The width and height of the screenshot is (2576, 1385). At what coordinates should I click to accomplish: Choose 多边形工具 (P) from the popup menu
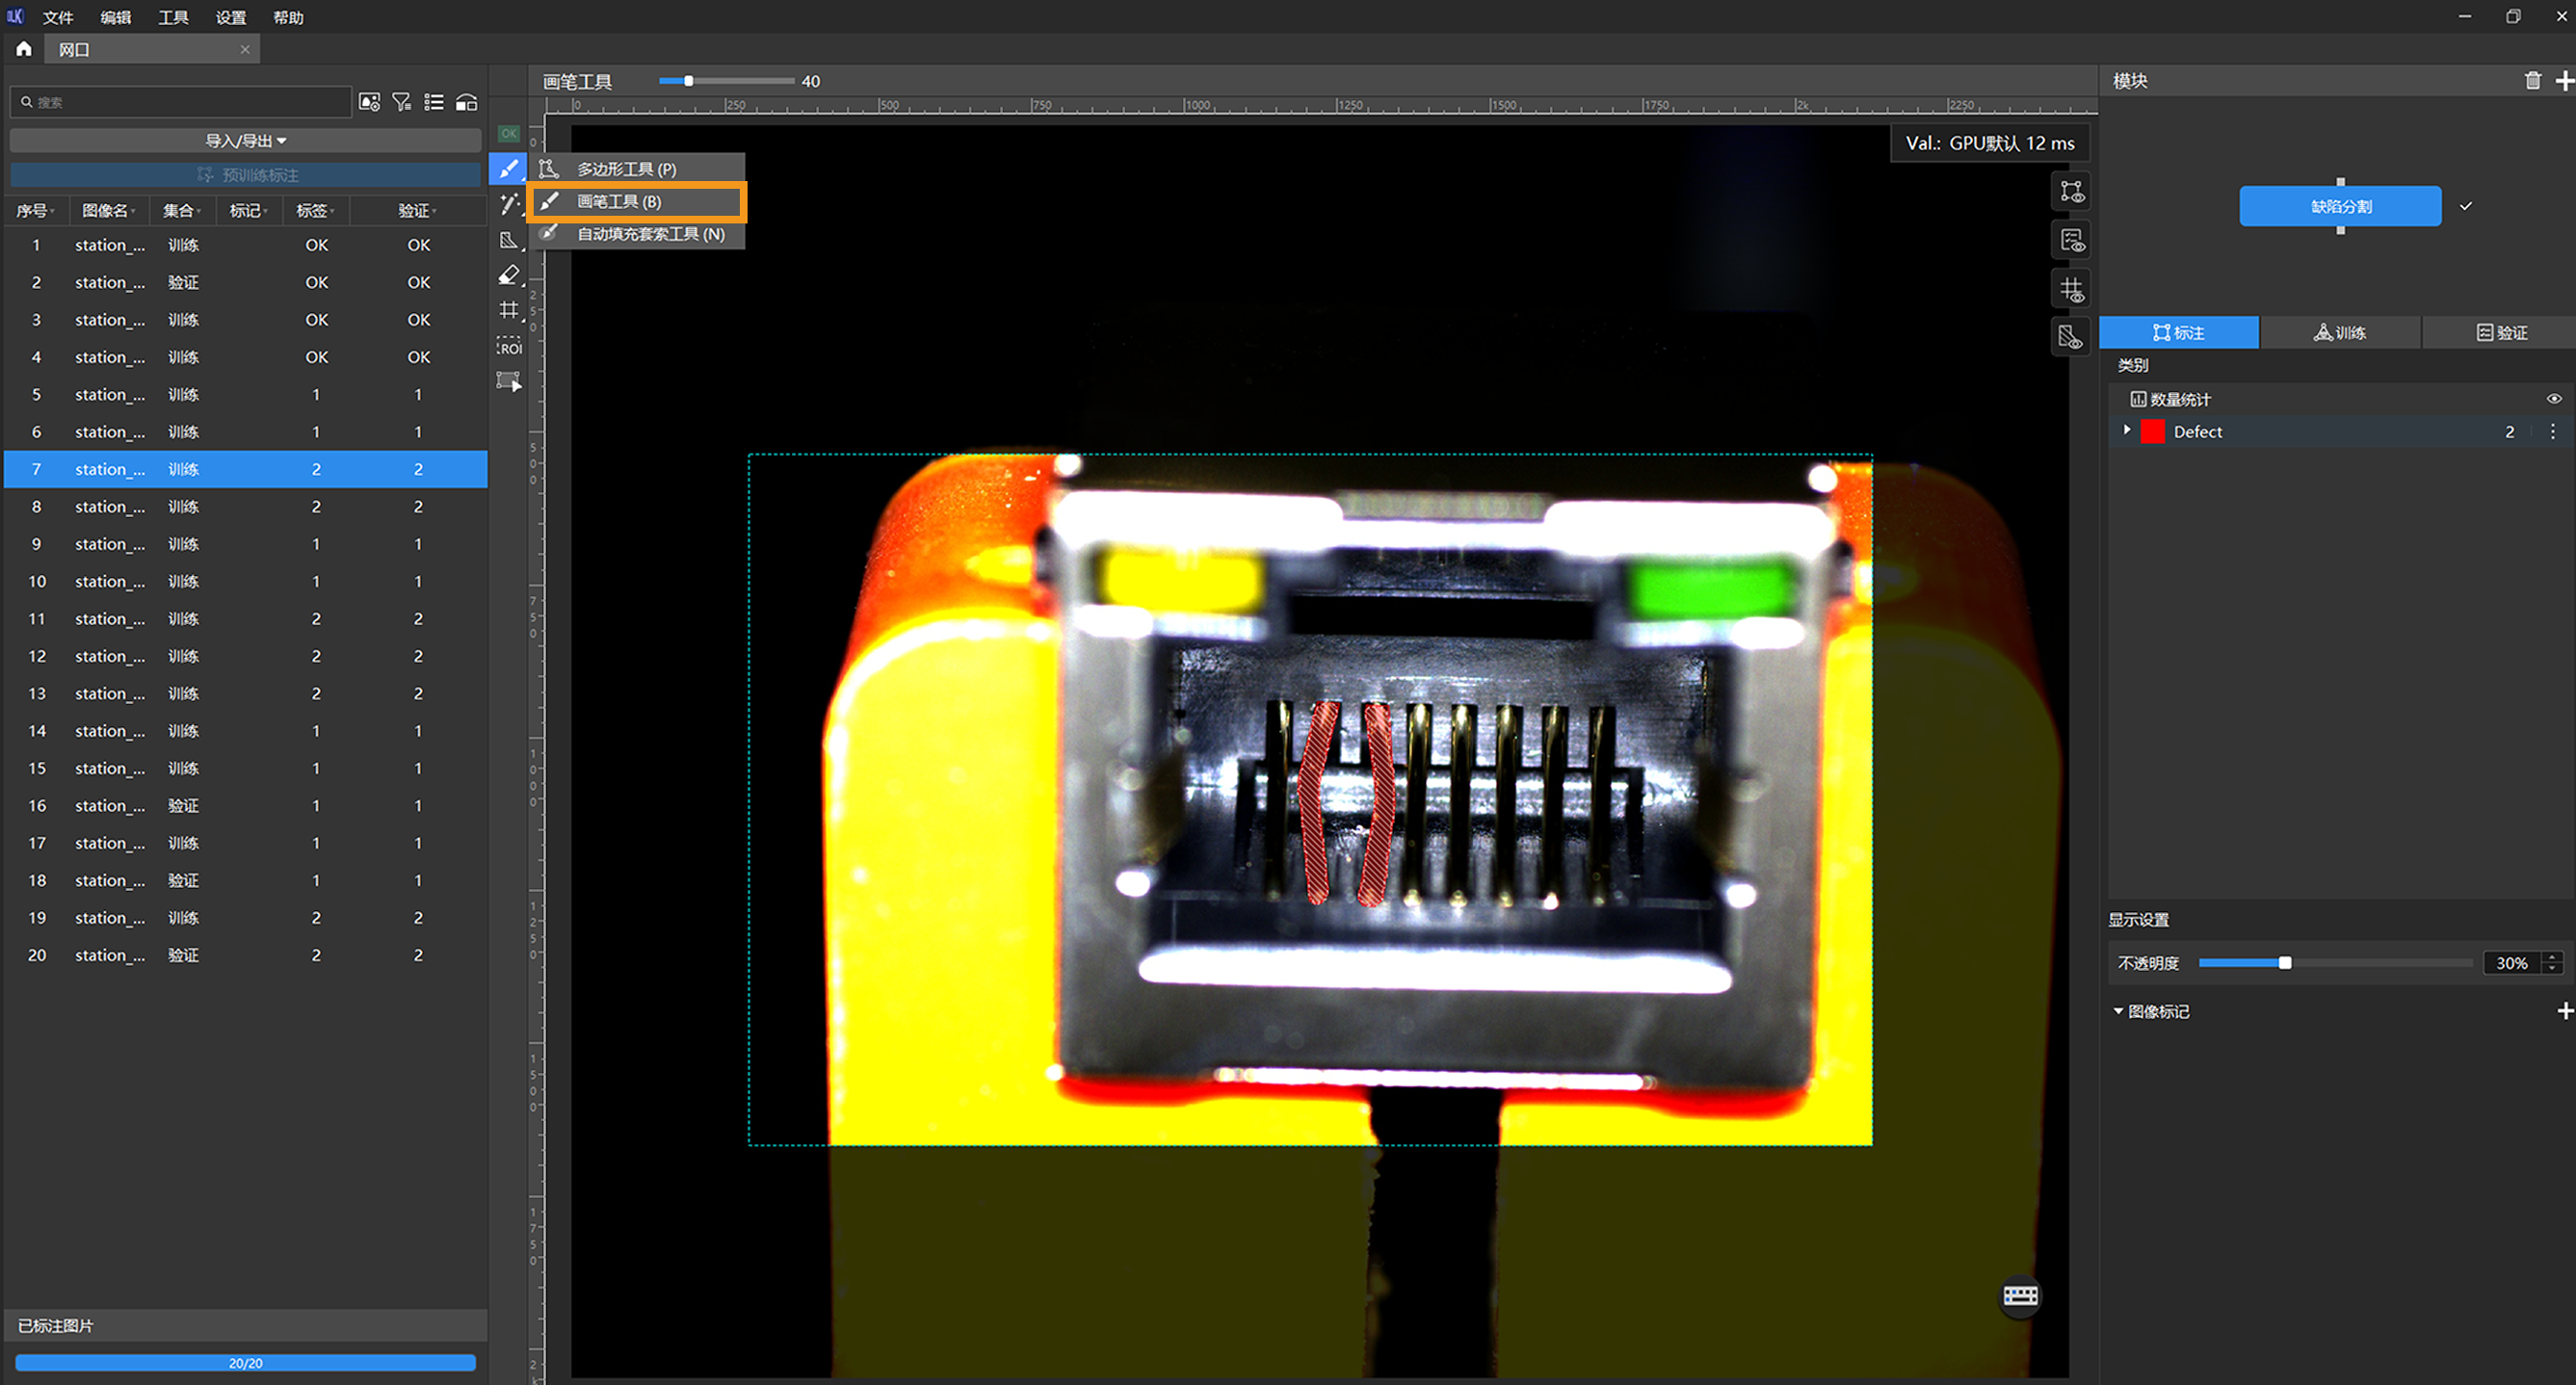[x=626, y=169]
